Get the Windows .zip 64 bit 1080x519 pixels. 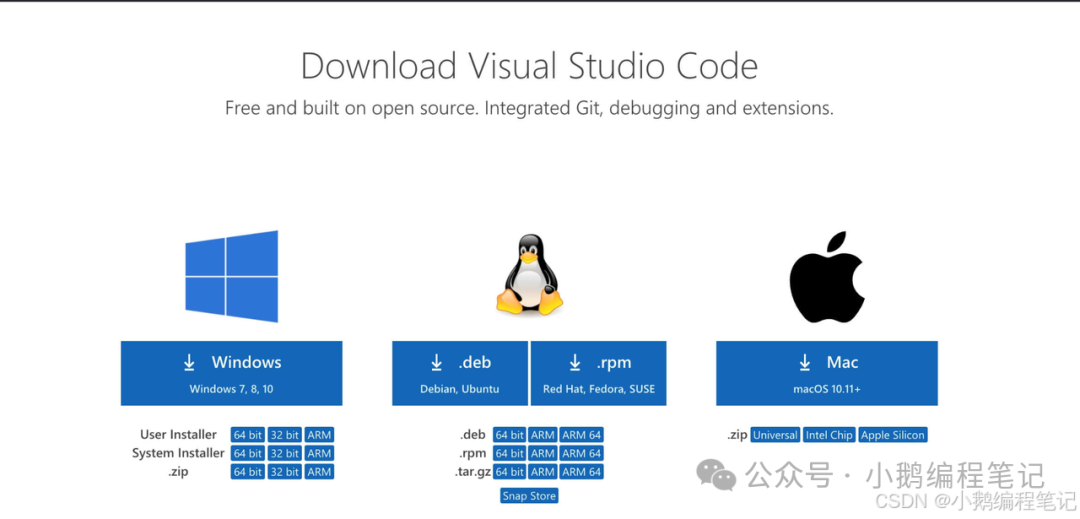click(x=248, y=472)
